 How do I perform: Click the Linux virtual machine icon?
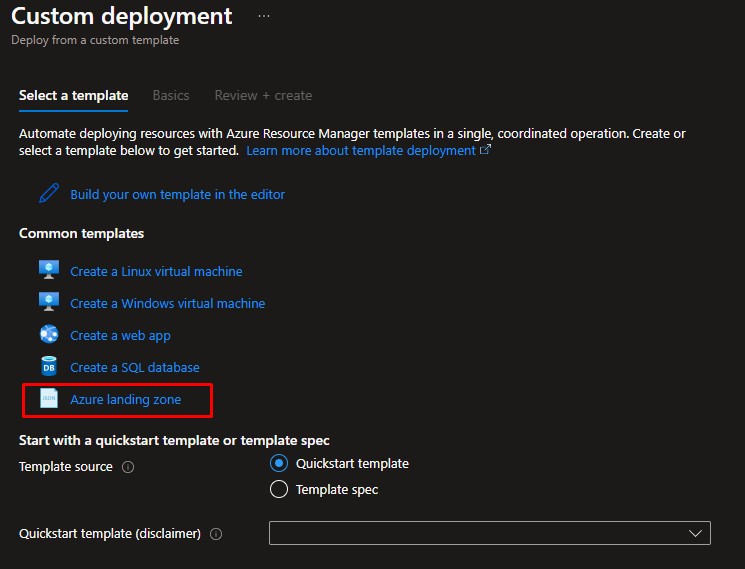[49, 270]
